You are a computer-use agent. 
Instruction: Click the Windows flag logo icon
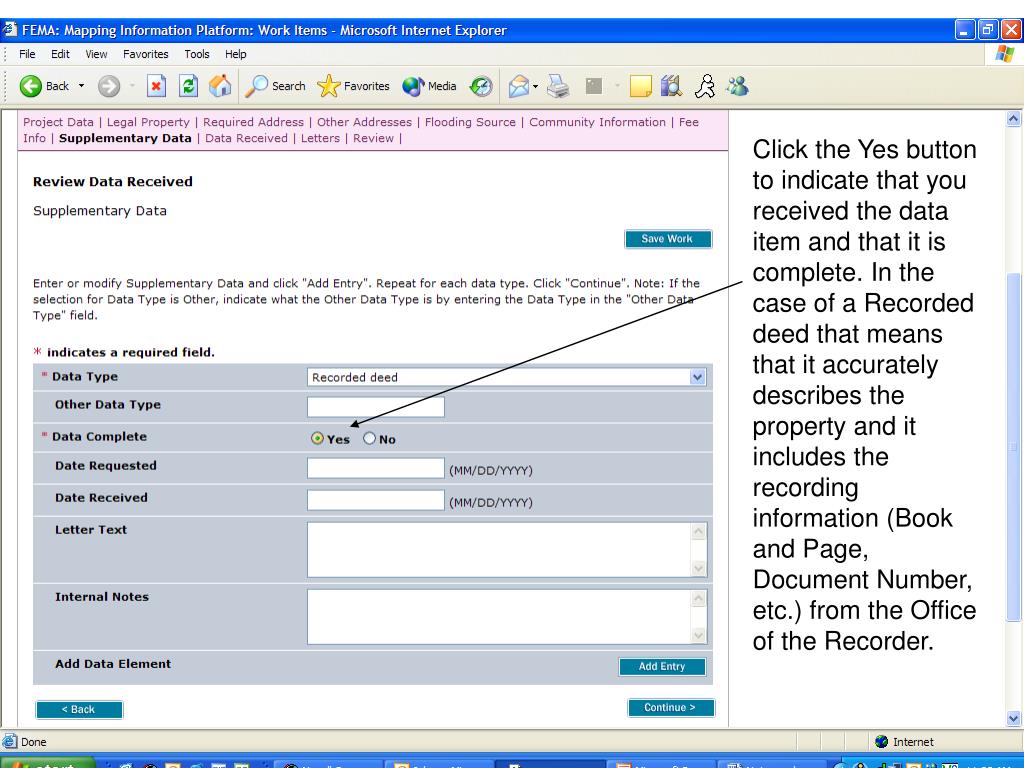pyautogui.click(x=1004, y=54)
